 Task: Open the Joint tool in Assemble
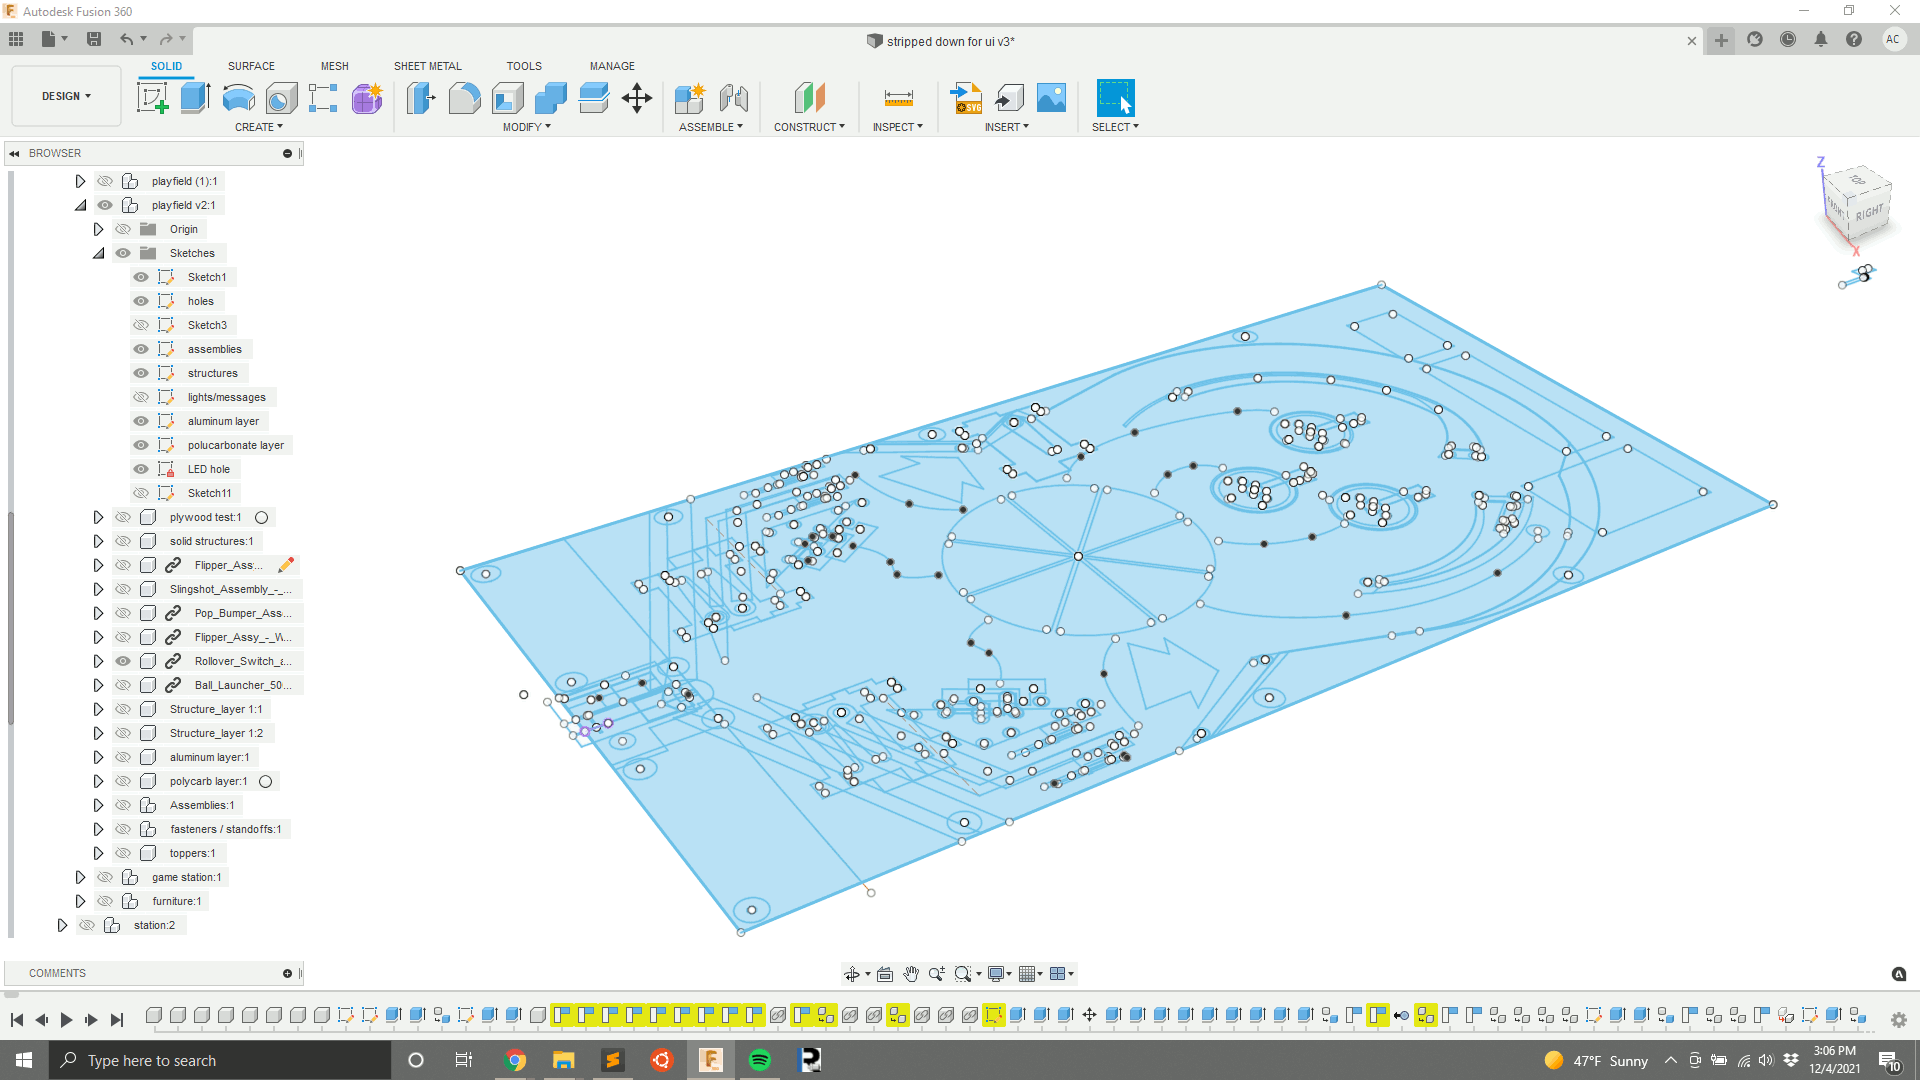(x=734, y=98)
